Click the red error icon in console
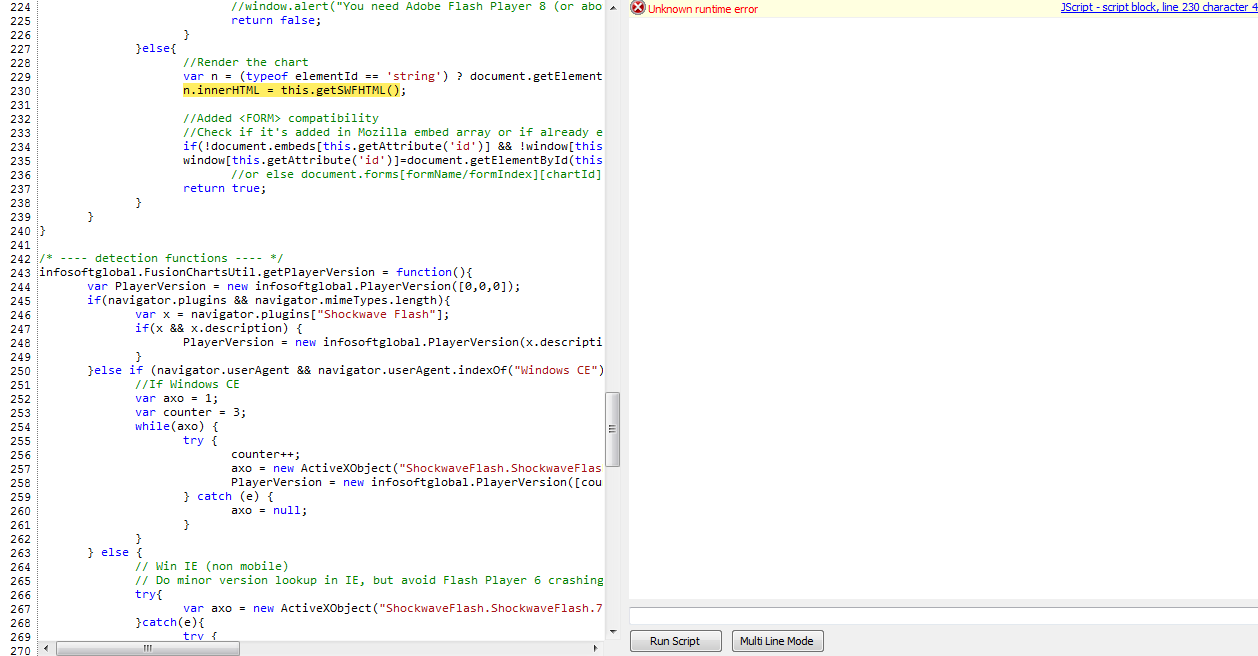The width and height of the screenshot is (1258, 656). (x=638, y=9)
